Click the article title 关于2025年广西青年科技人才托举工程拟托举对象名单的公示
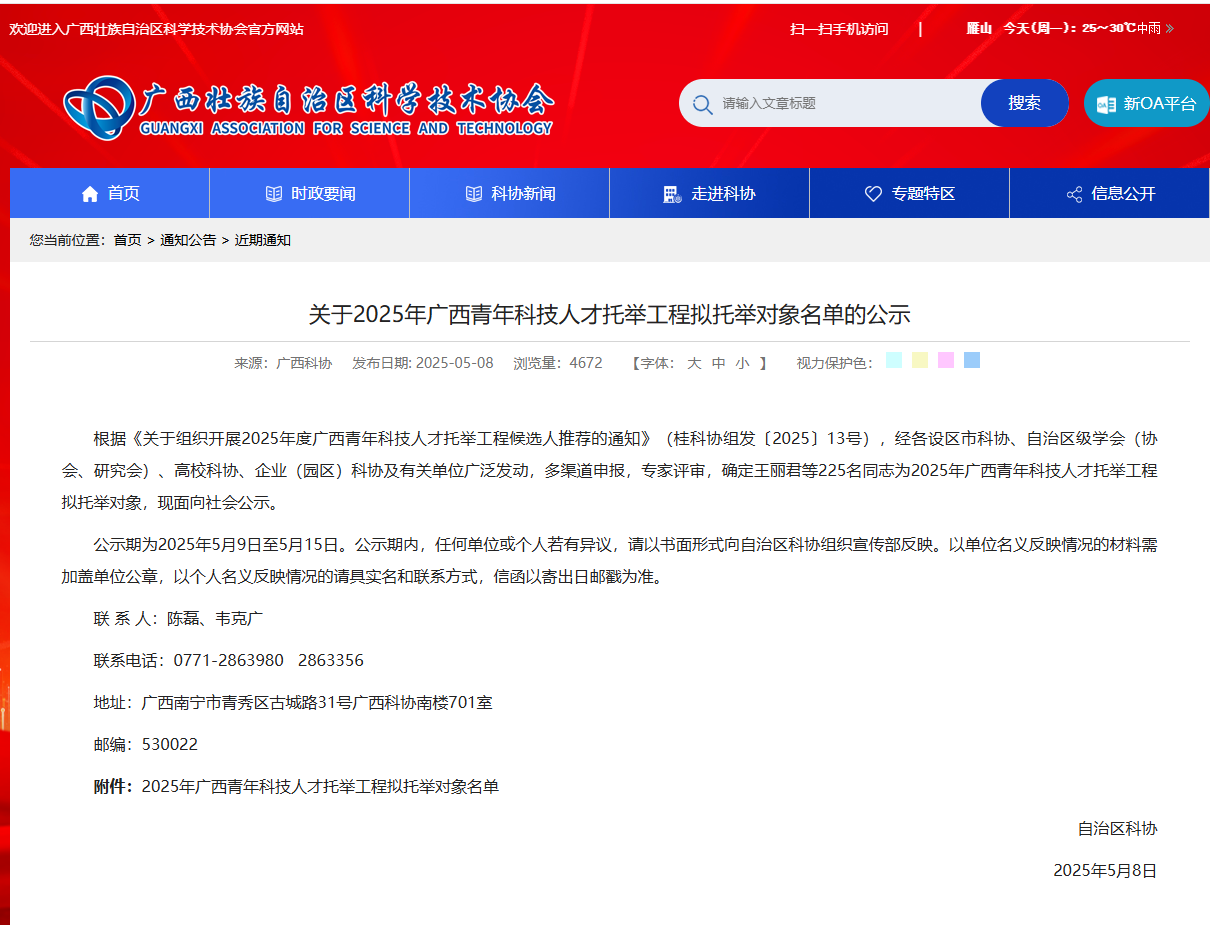The height and width of the screenshot is (925, 1210). click(610, 315)
